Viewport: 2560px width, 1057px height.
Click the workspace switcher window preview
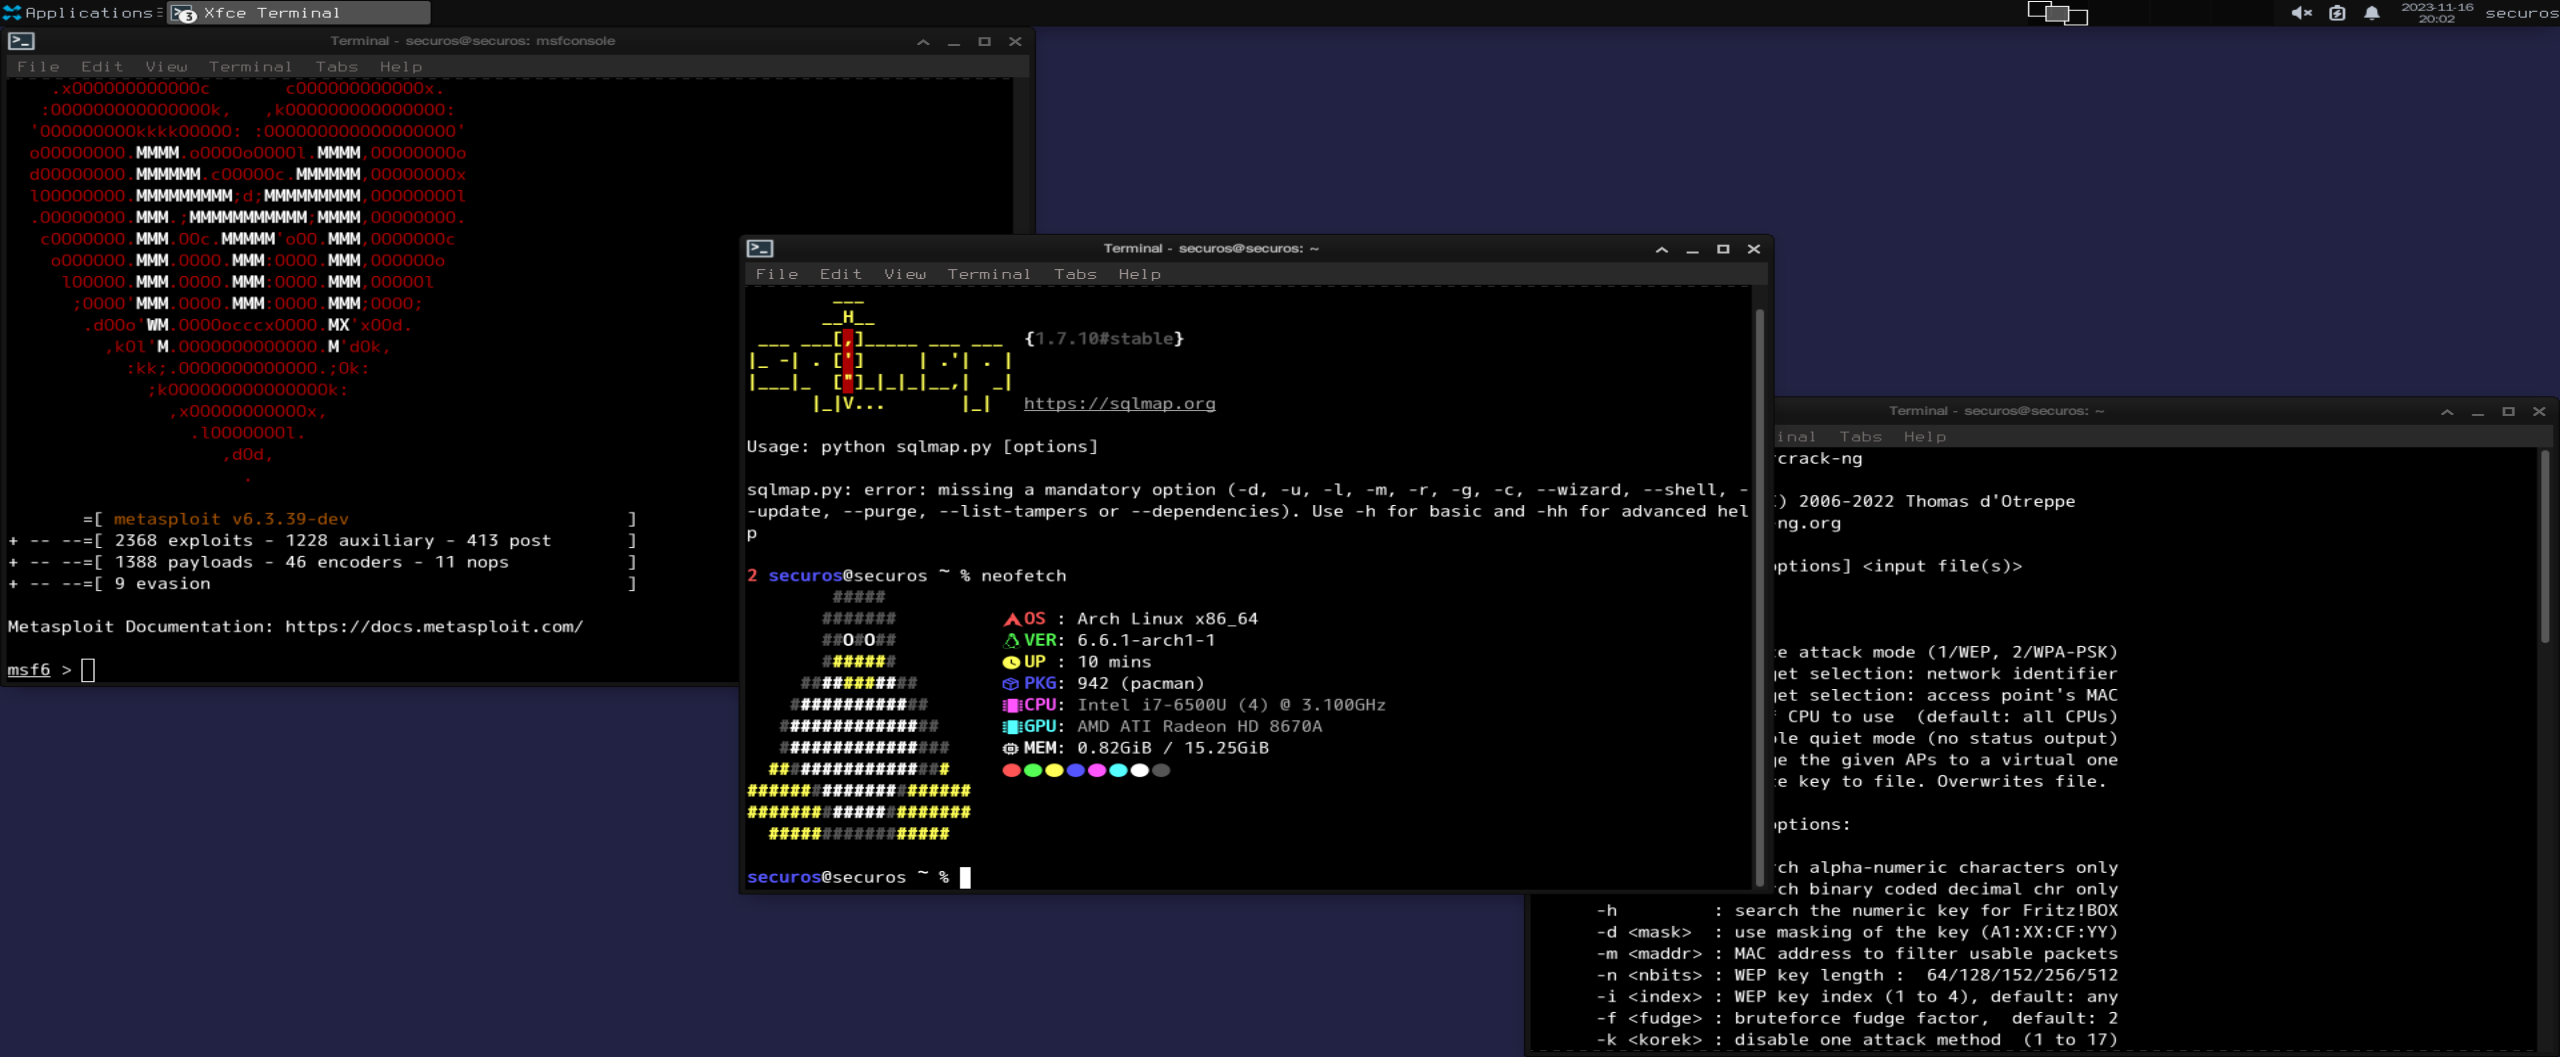coord(2057,13)
